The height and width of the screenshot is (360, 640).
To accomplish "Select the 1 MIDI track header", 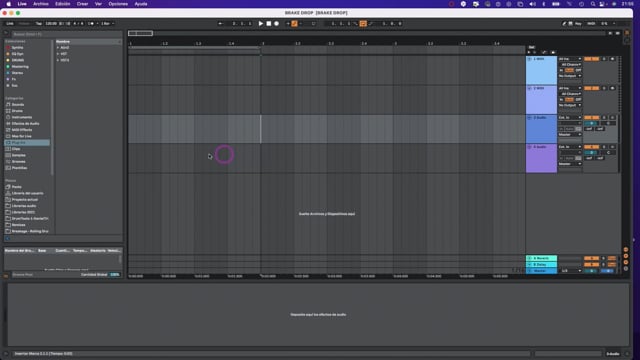I will tap(541, 70).
